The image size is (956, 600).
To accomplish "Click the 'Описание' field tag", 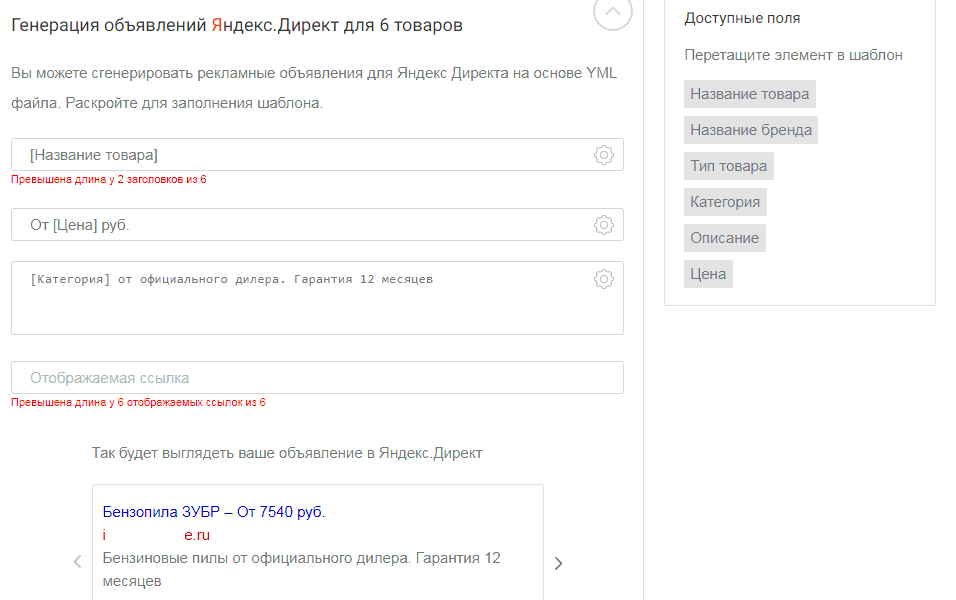I will pos(724,238).
